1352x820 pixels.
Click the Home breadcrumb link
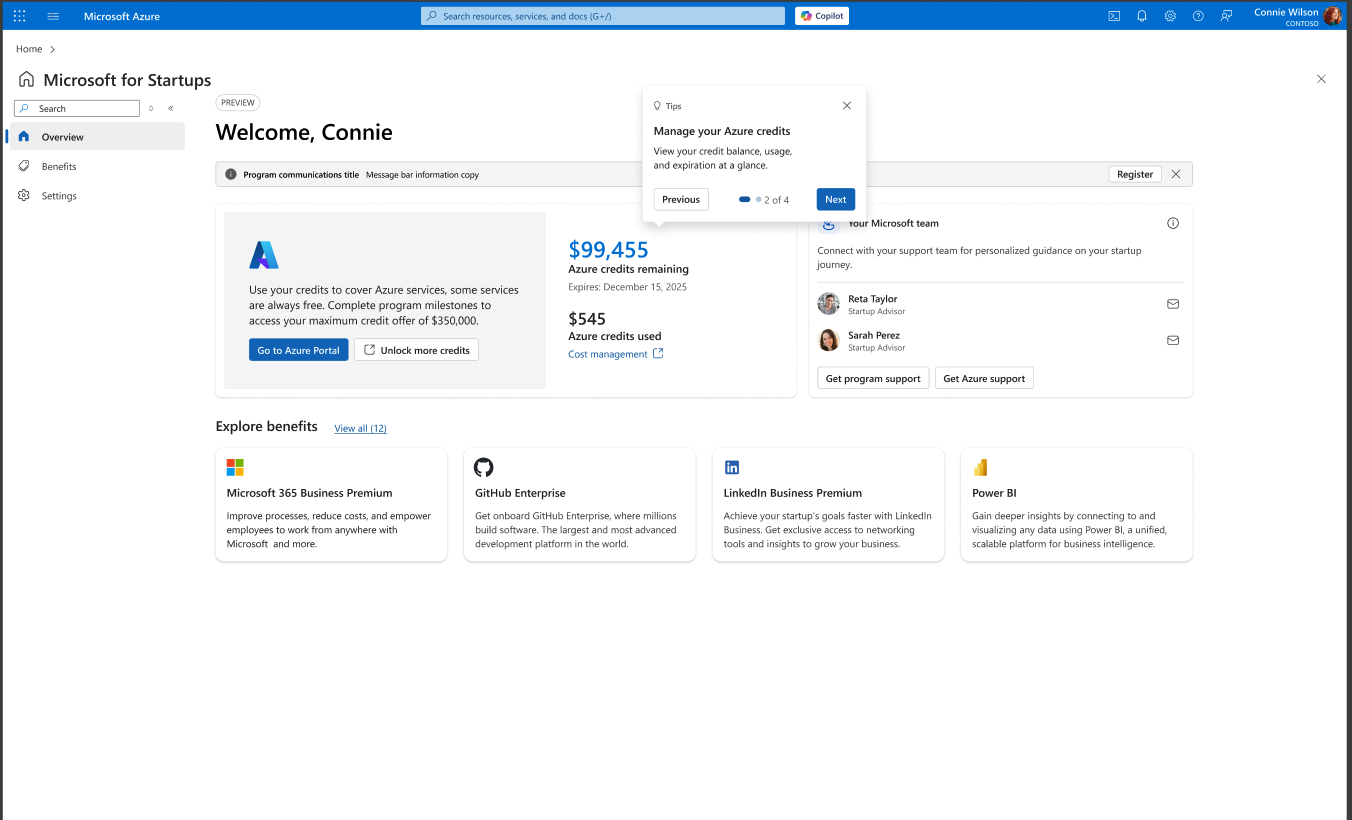[29, 49]
